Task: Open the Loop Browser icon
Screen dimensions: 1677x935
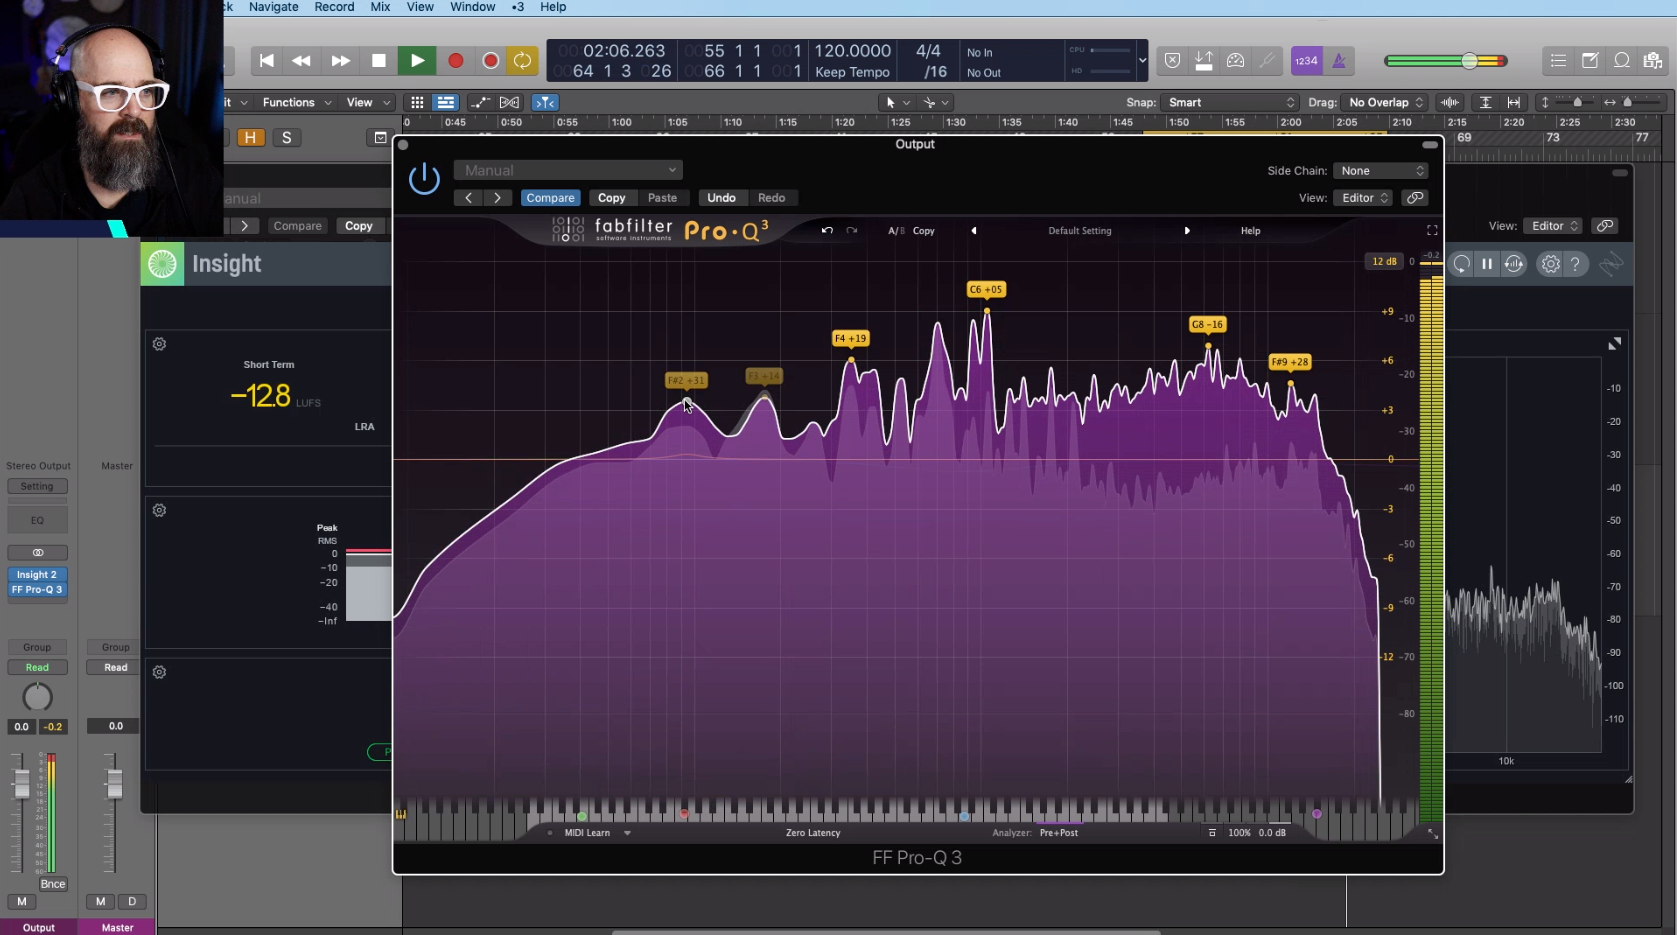Action: (x=1622, y=61)
